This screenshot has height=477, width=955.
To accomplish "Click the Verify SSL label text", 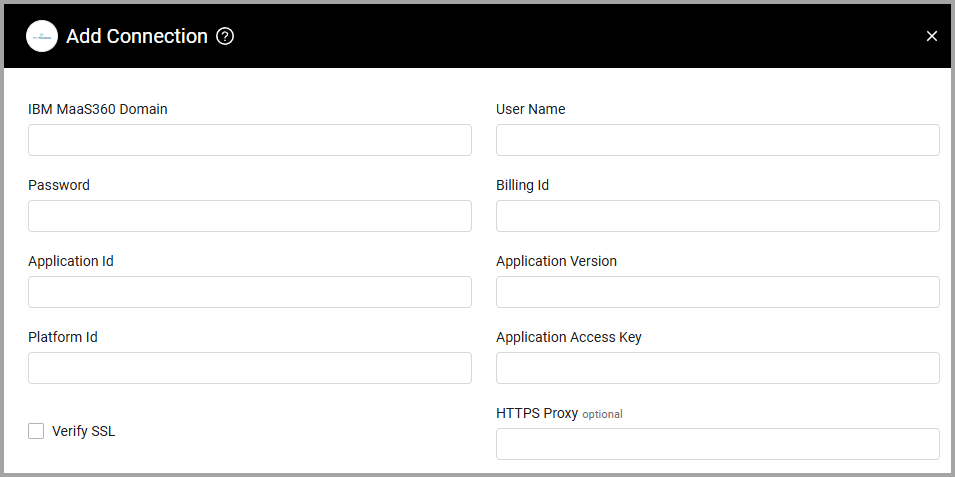I will pos(83,431).
